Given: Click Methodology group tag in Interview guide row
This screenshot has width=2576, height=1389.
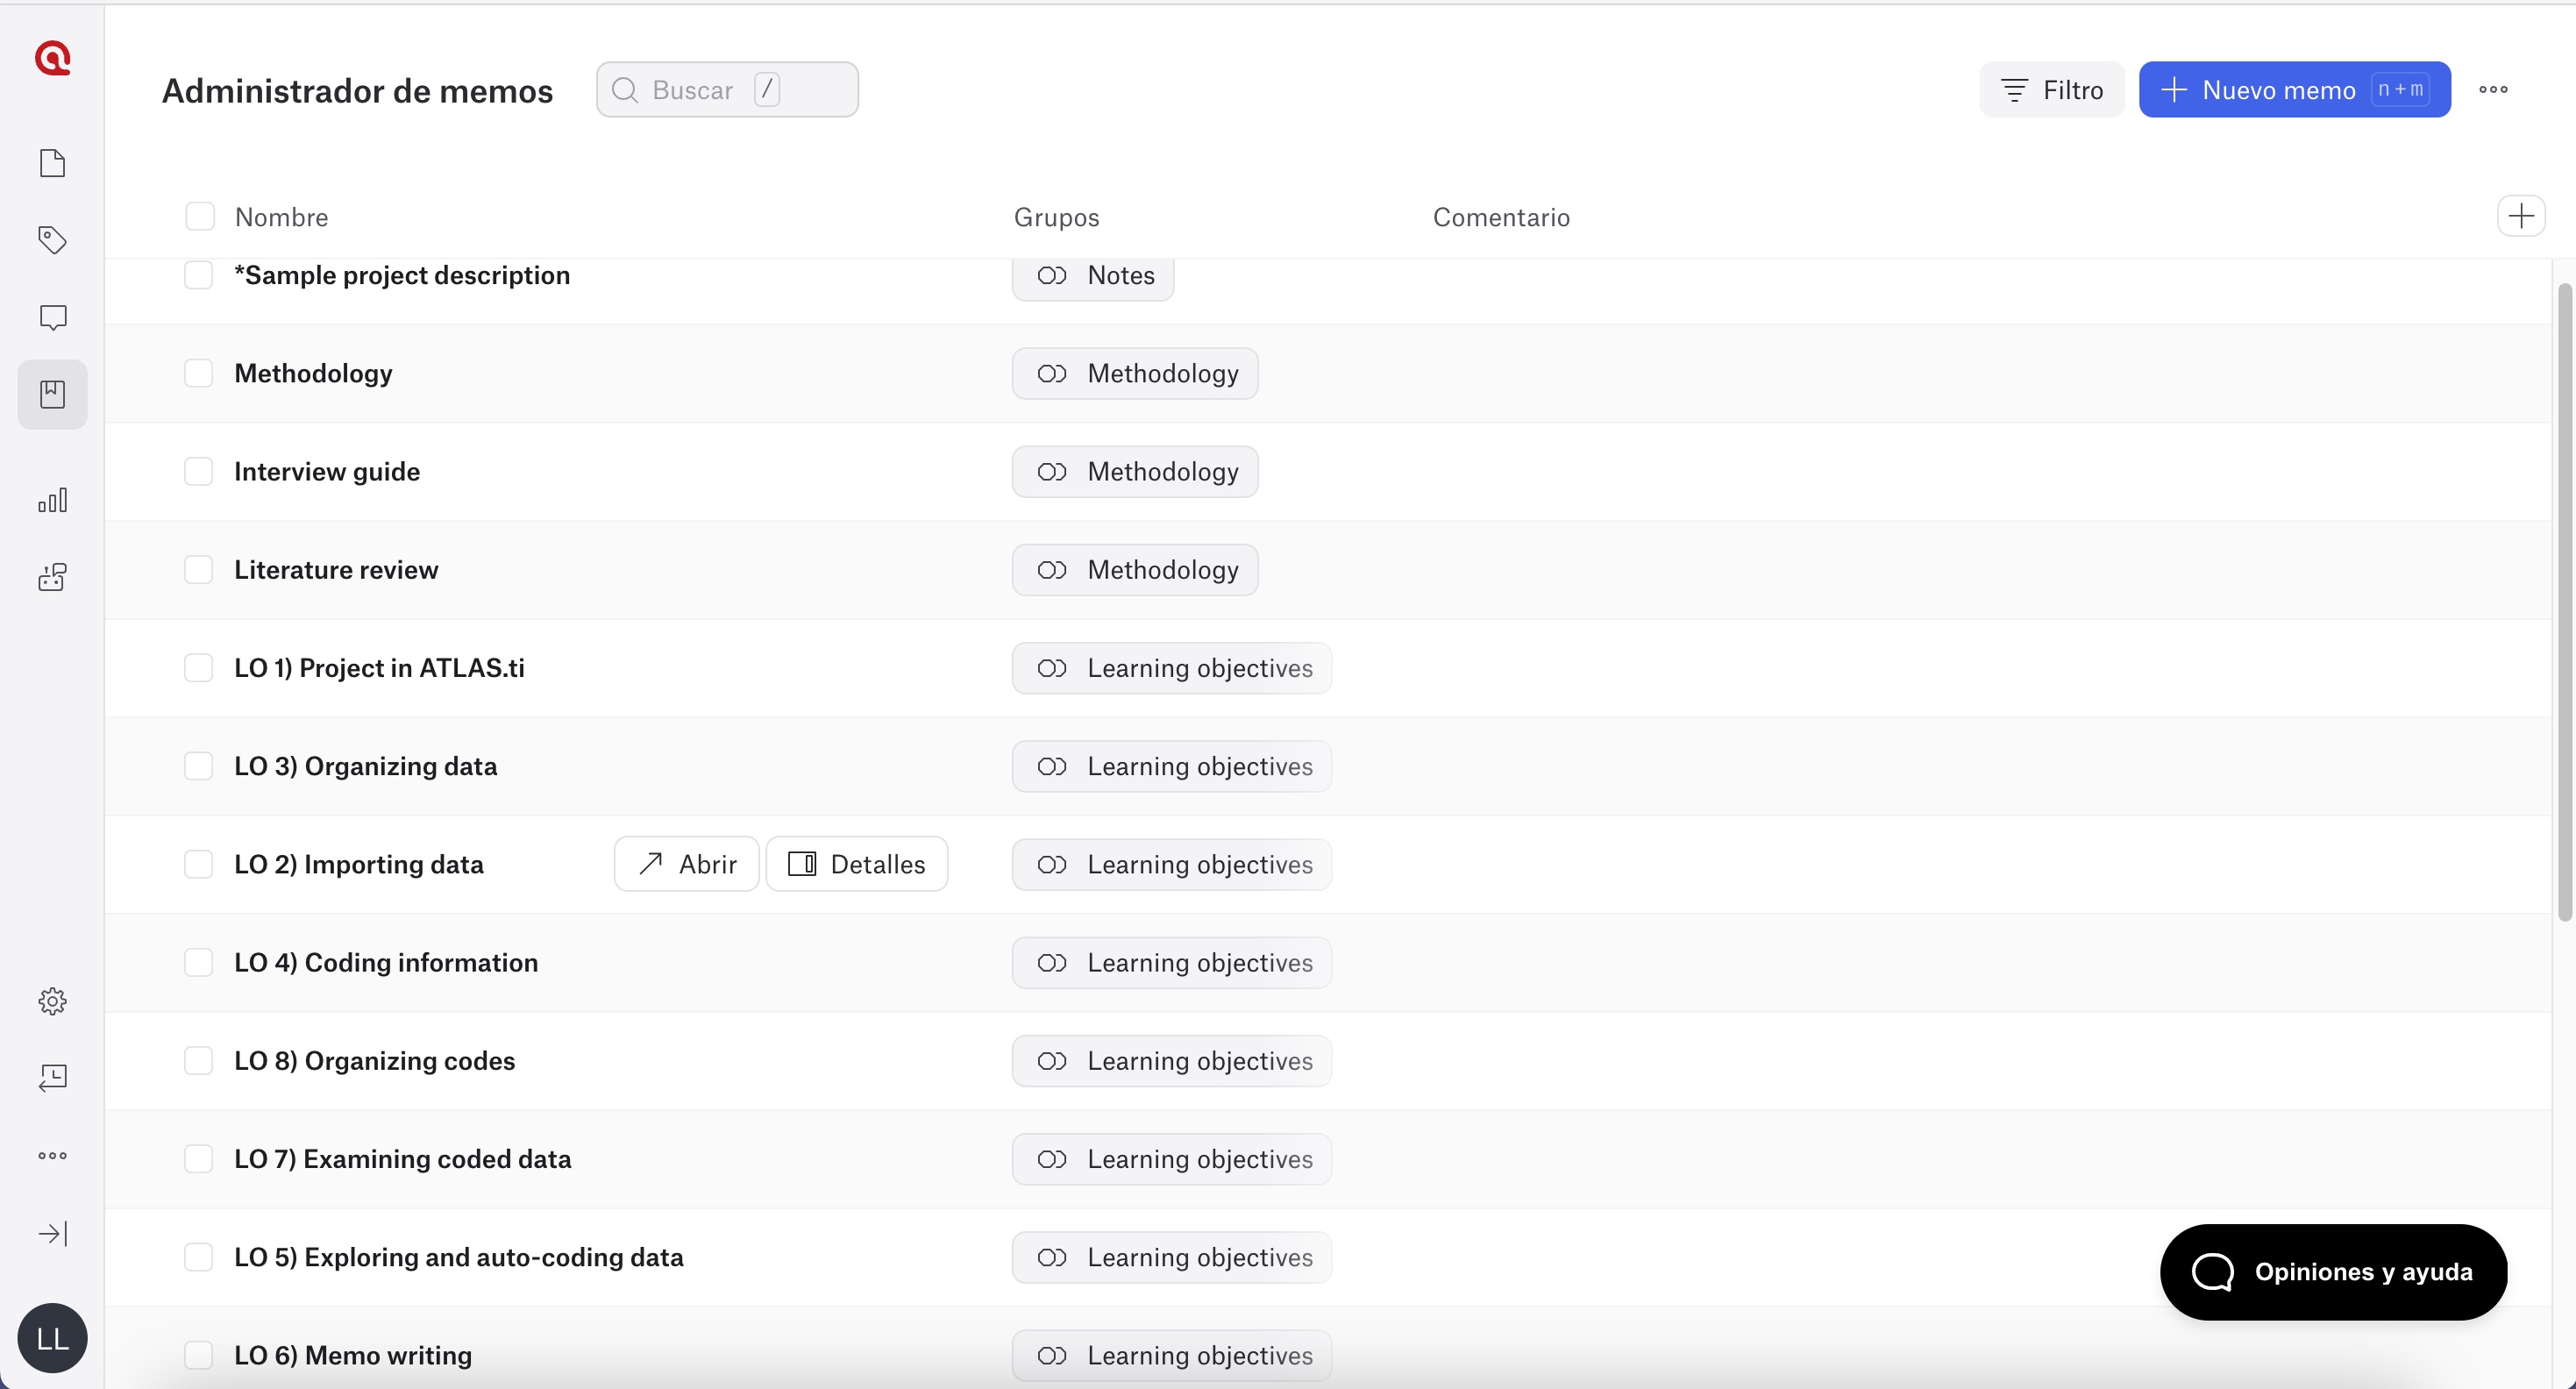Looking at the screenshot, I should pyautogui.click(x=1135, y=471).
